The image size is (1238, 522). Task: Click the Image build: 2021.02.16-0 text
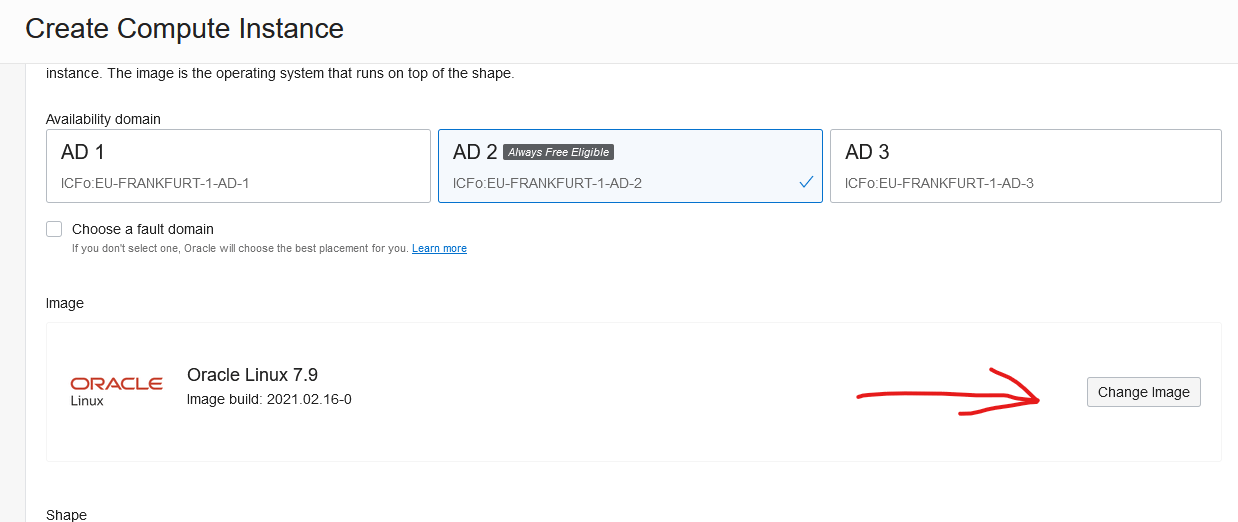point(269,400)
